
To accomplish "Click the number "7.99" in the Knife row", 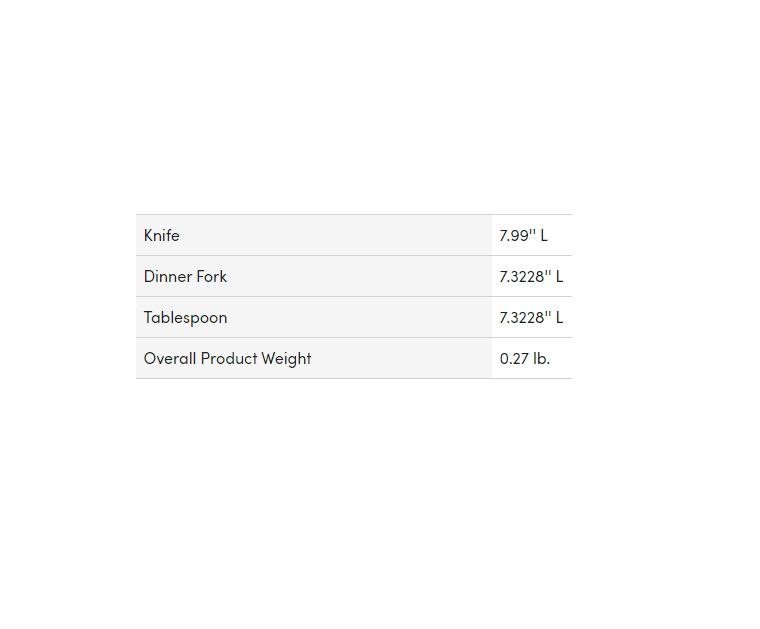I will 514,236.
